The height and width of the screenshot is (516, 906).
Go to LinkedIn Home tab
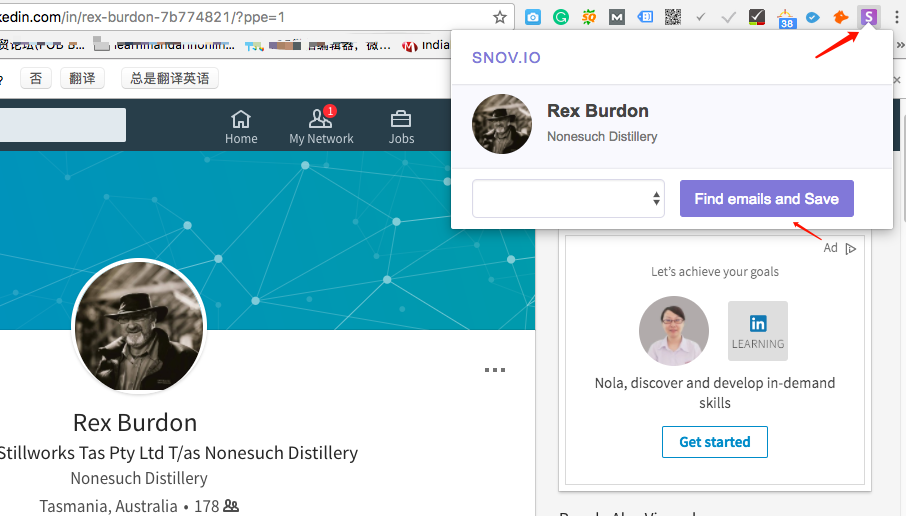click(241, 127)
